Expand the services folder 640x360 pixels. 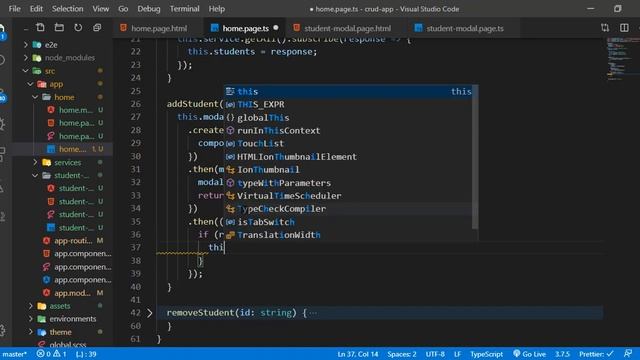pos(35,162)
